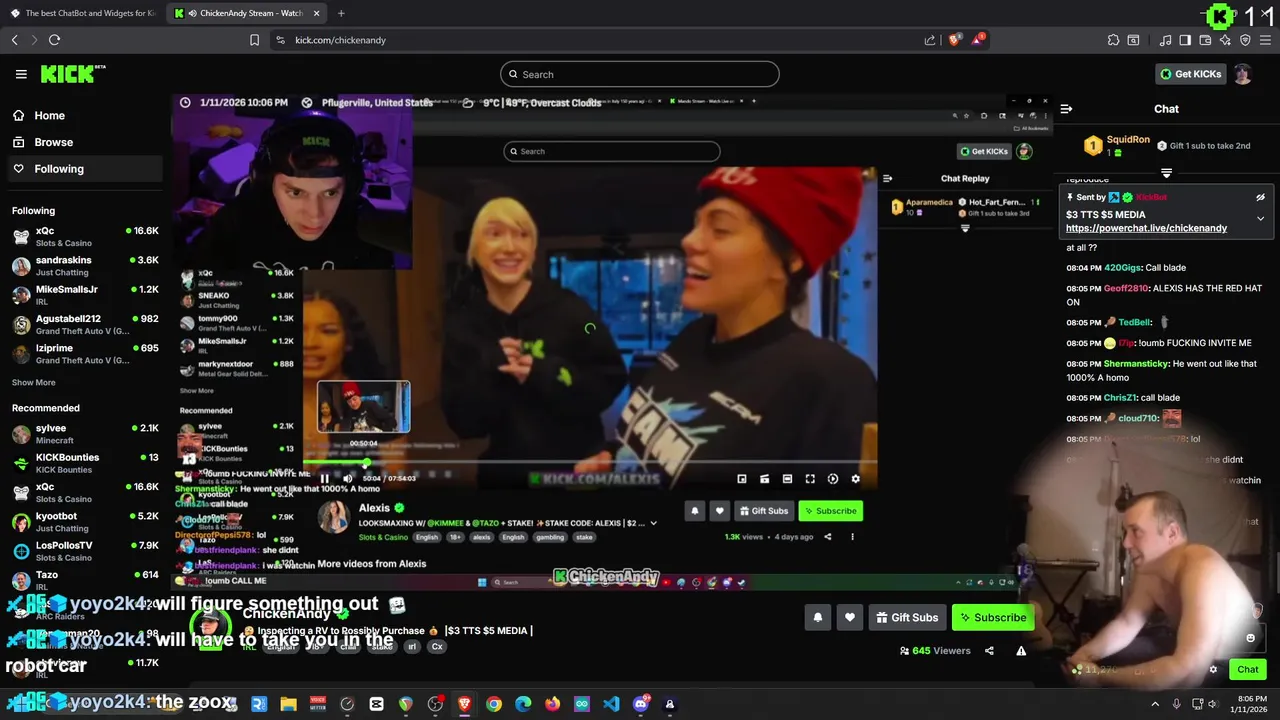Open a new browser tab

coord(341,13)
